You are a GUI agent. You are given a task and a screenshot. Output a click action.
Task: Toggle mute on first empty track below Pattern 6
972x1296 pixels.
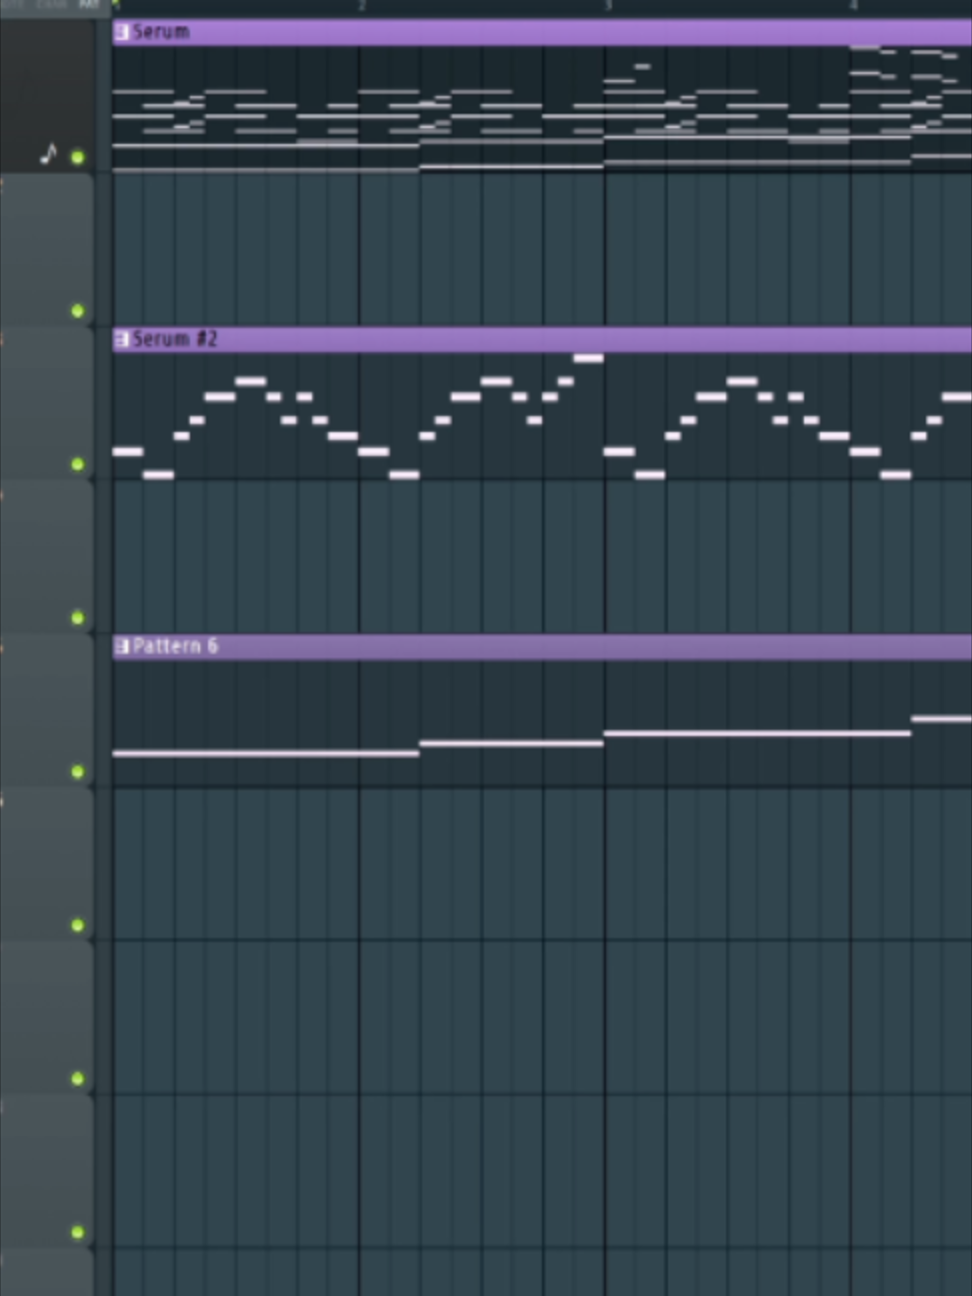click(x=78, y=925)
